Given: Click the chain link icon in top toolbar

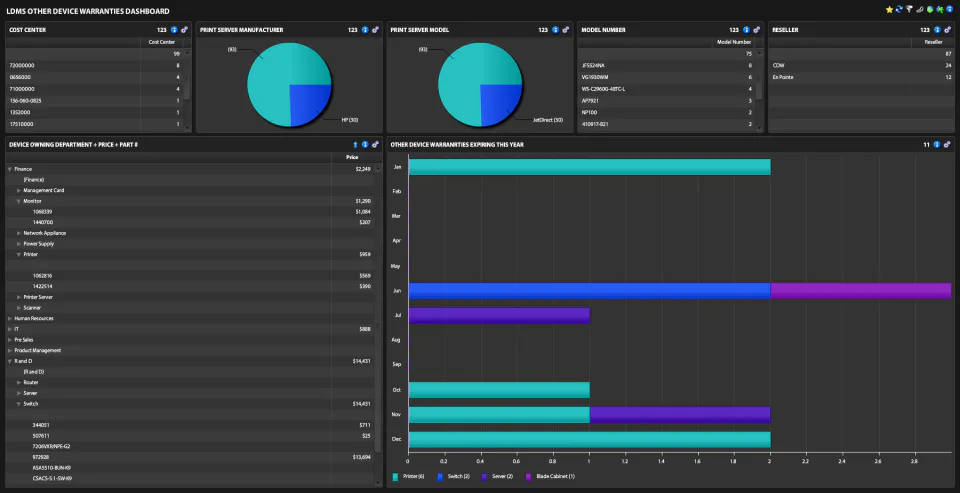Looking at the screenshot, I should tap(920, 10).
